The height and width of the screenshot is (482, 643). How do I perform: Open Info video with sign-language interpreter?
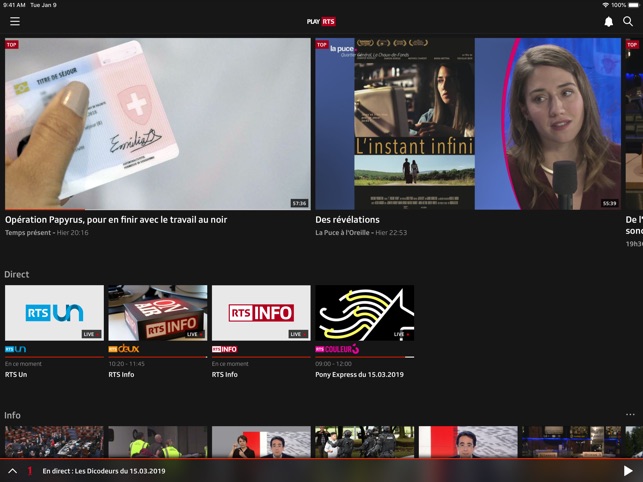point(261,441)
